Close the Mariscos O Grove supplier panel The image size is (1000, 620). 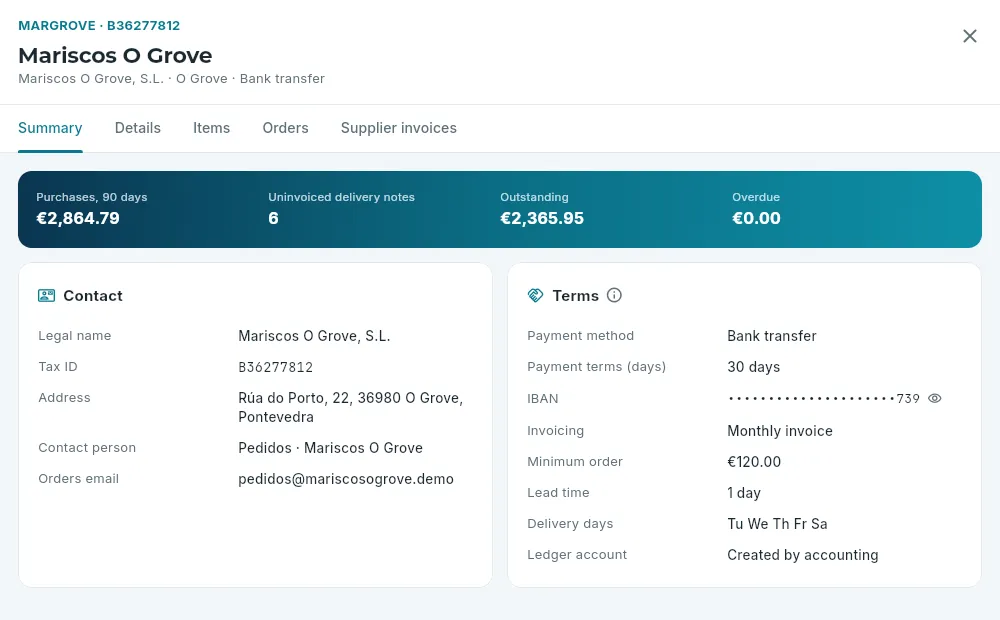pos(969,36)
